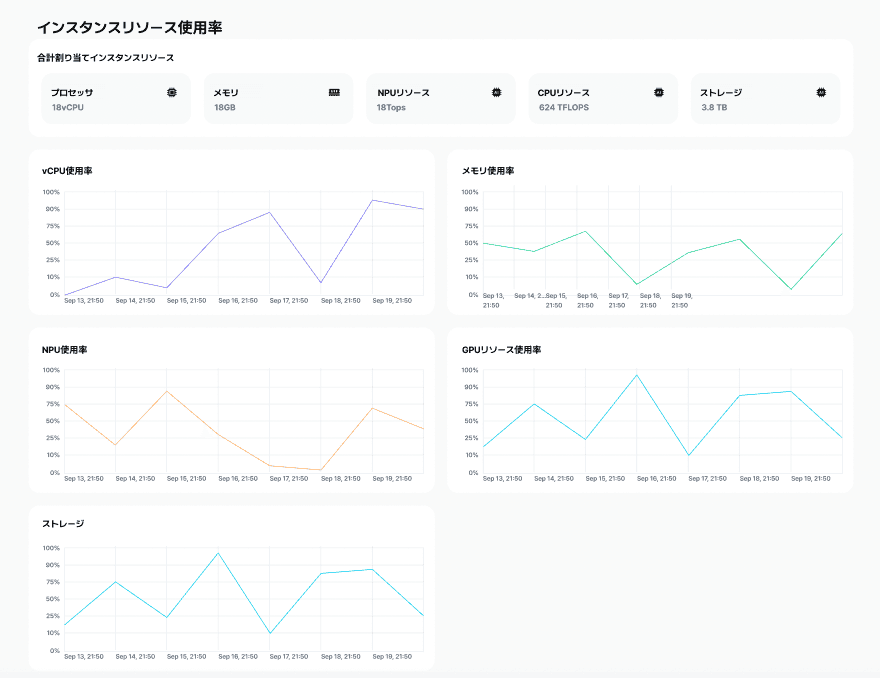
Task: Click the chip icon in NPUリソース card
Action: point(497,92)
